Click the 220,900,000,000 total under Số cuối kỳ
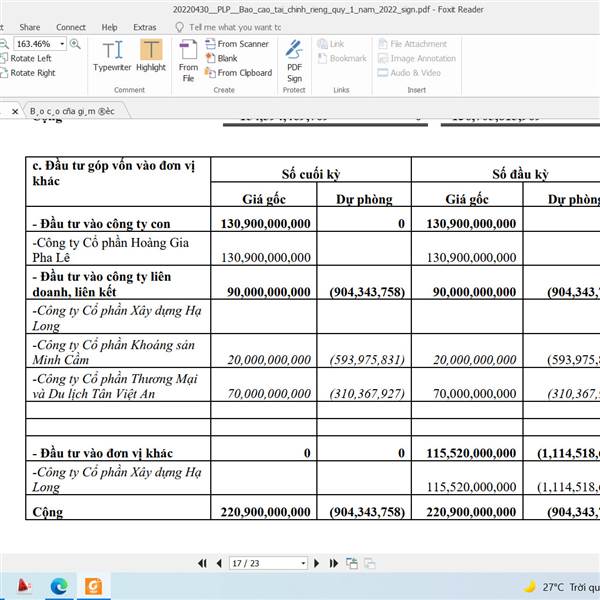The width and height of the screenshot is (600, 600). coord(265,512)
